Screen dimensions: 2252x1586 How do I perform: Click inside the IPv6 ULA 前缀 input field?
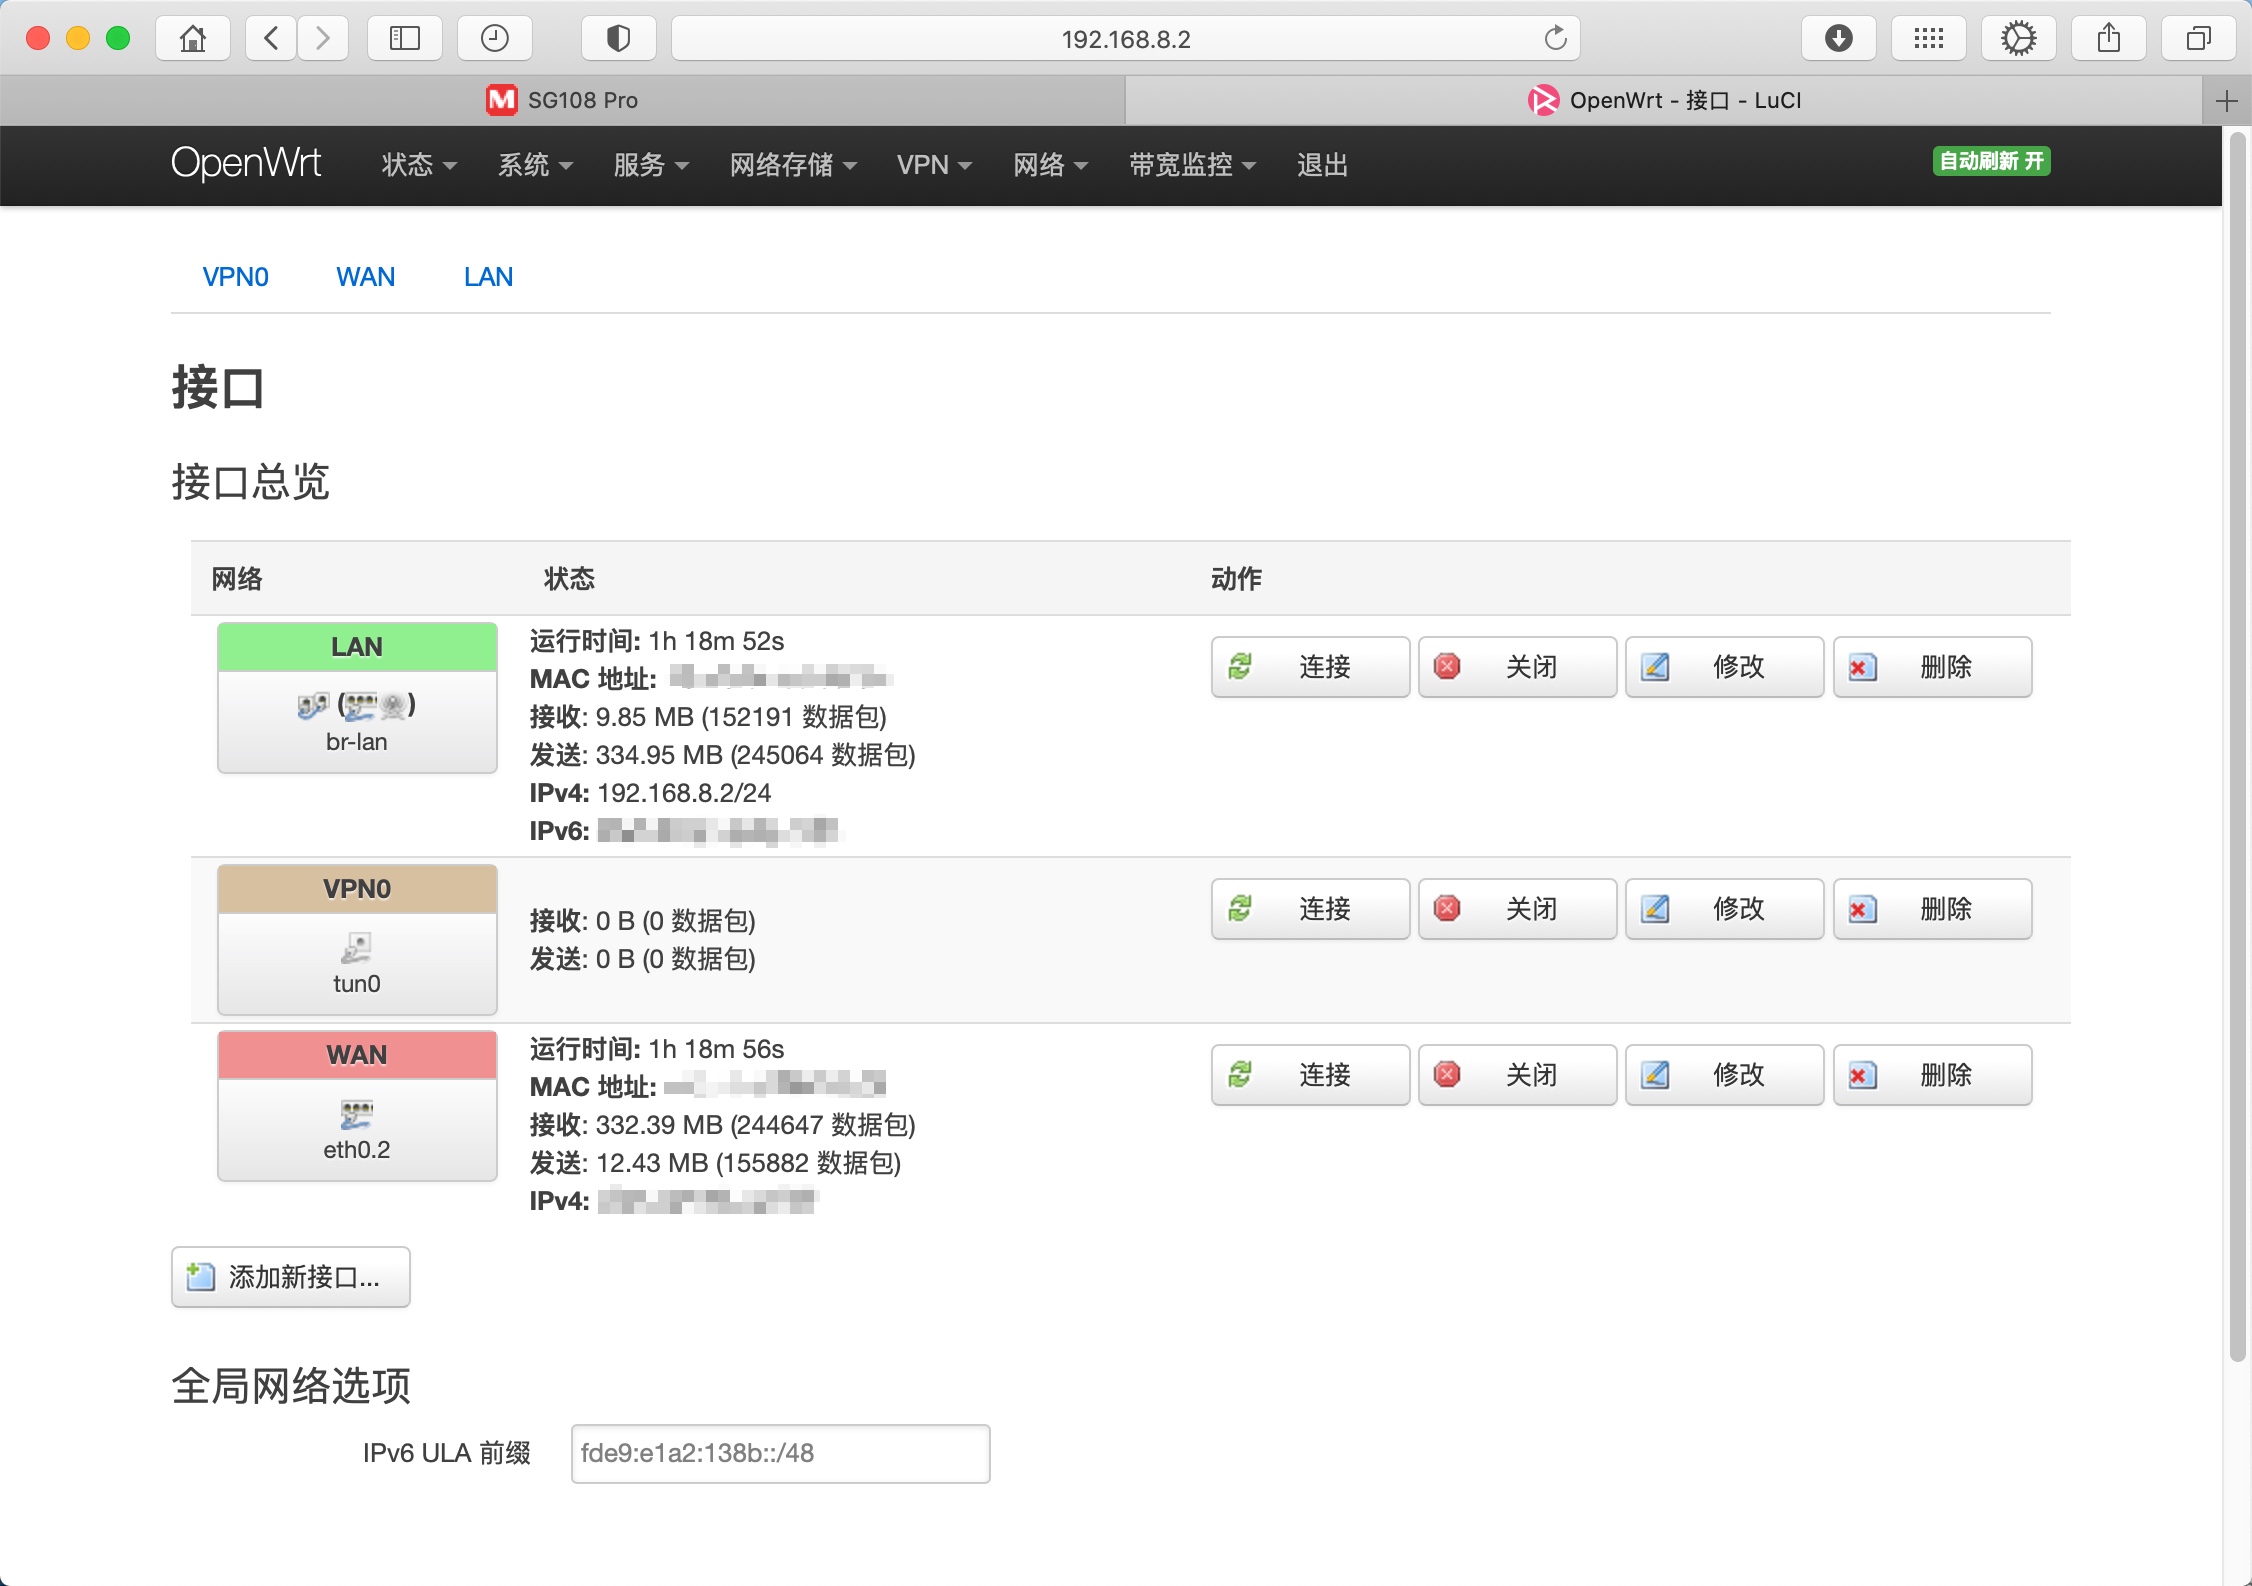tap(779, 1453)
